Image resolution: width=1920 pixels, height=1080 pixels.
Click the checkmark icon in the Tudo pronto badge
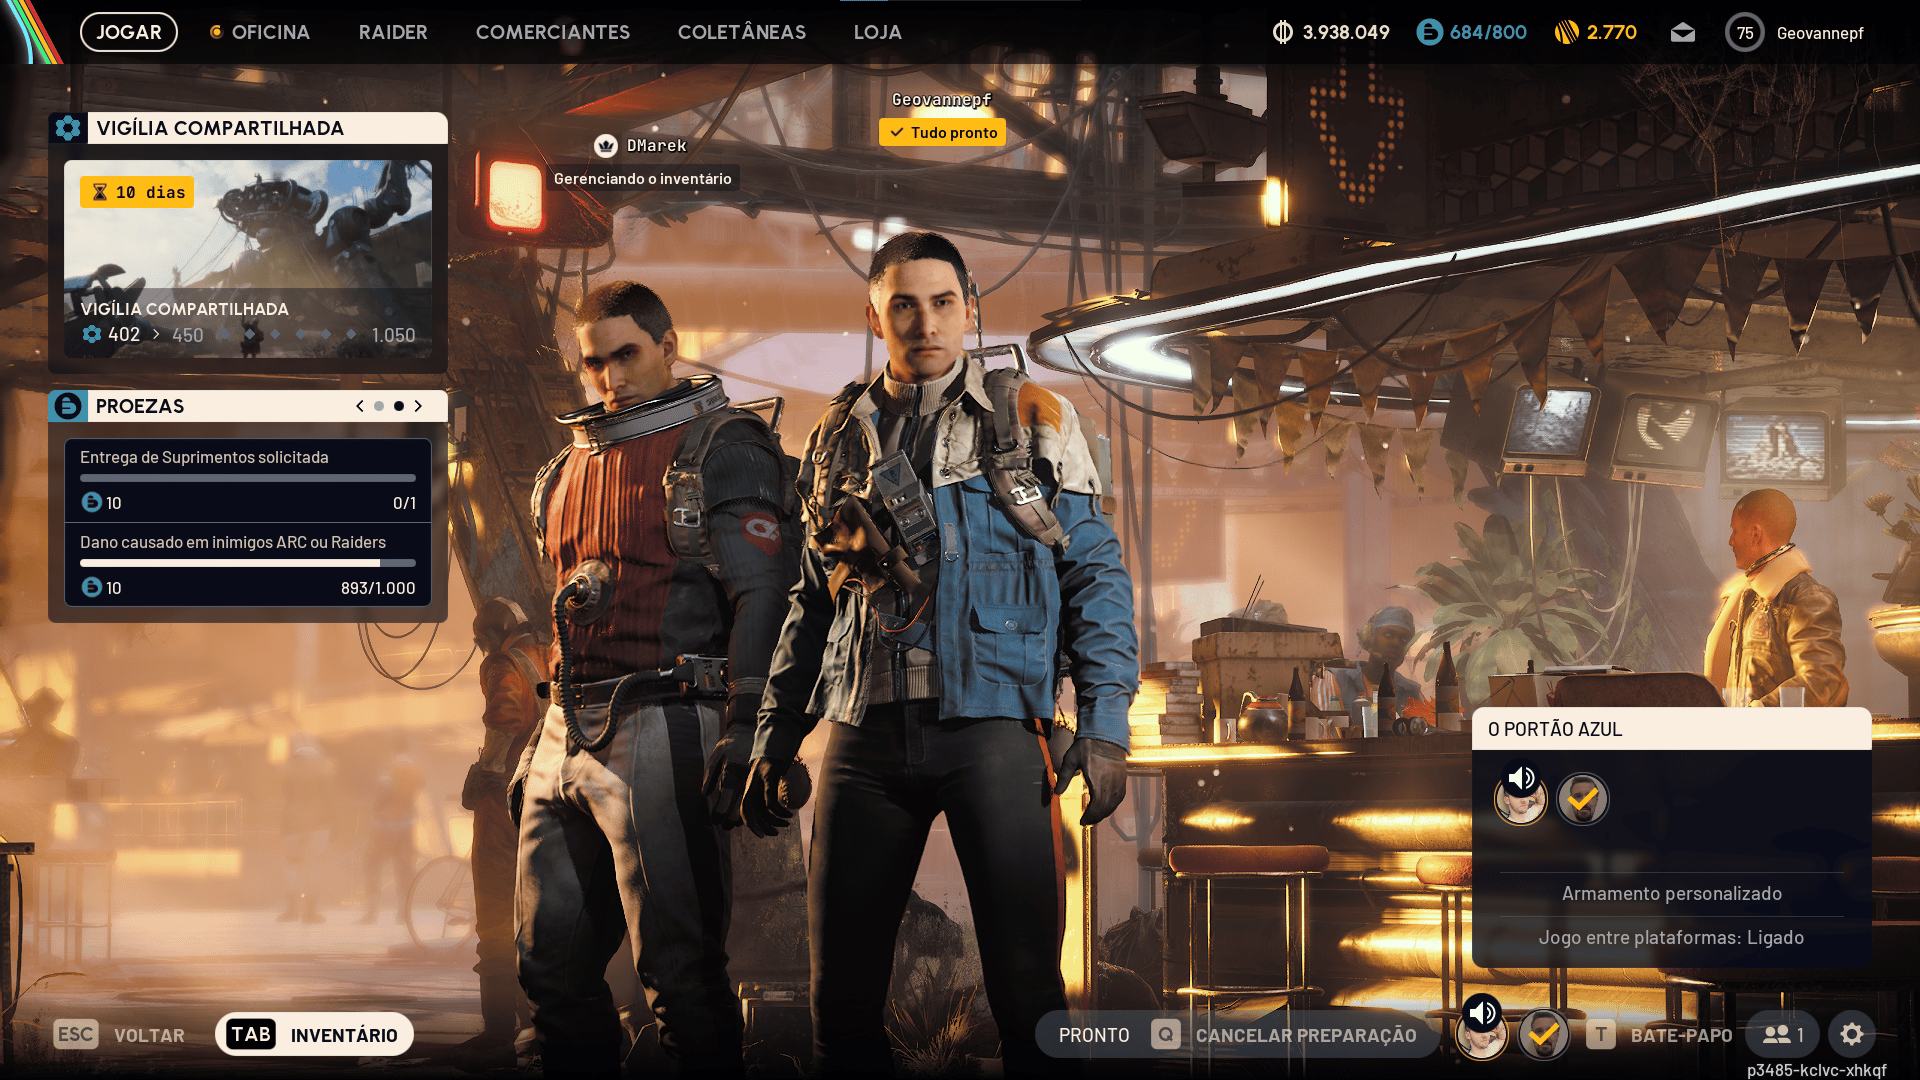pos(897,132)
